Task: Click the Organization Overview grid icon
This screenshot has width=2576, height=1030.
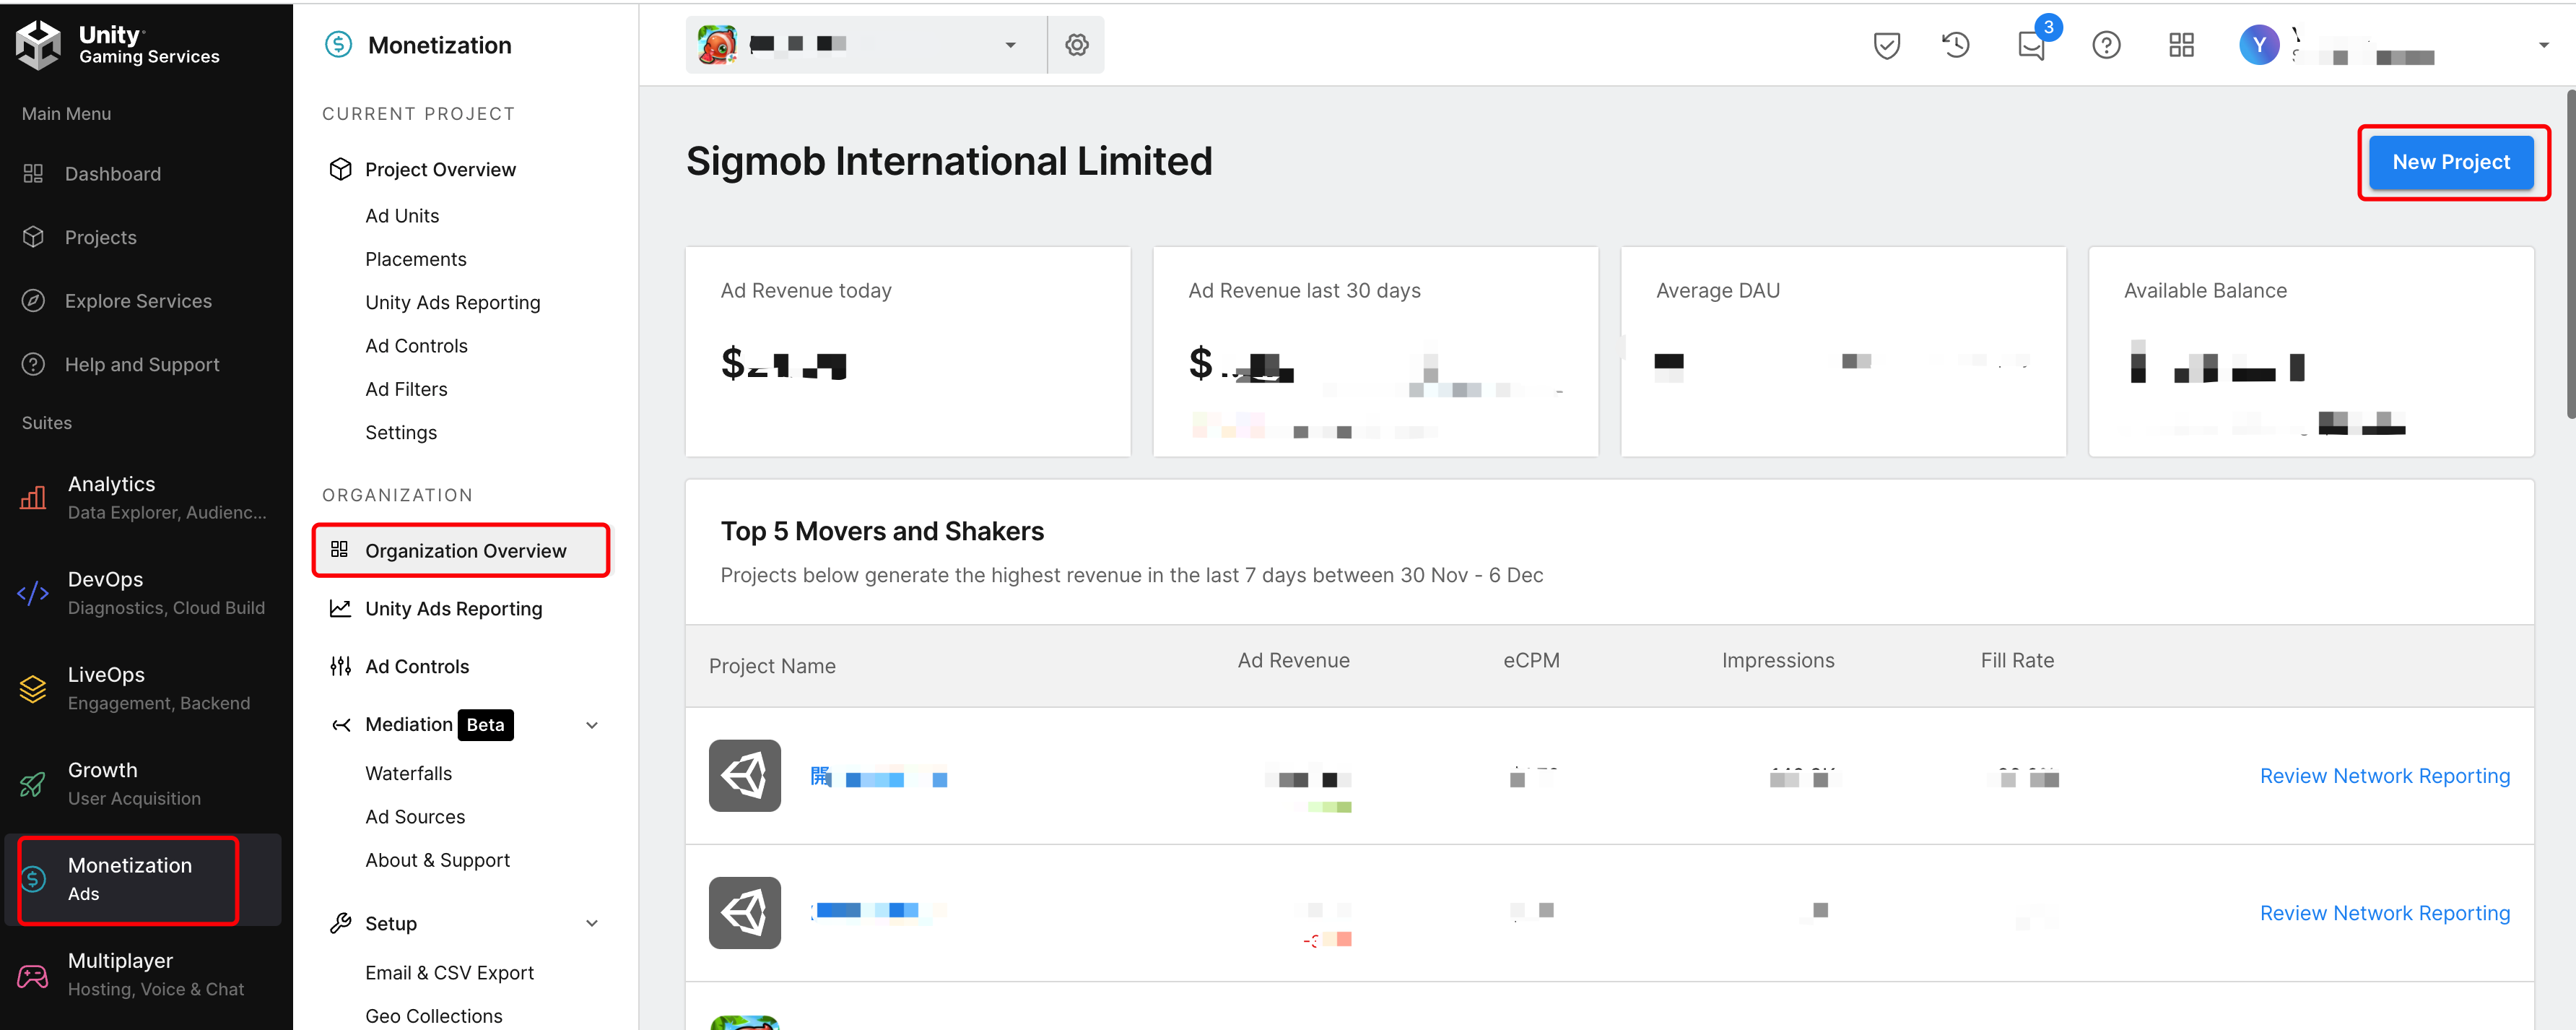Action: click(x=340, y=550)
